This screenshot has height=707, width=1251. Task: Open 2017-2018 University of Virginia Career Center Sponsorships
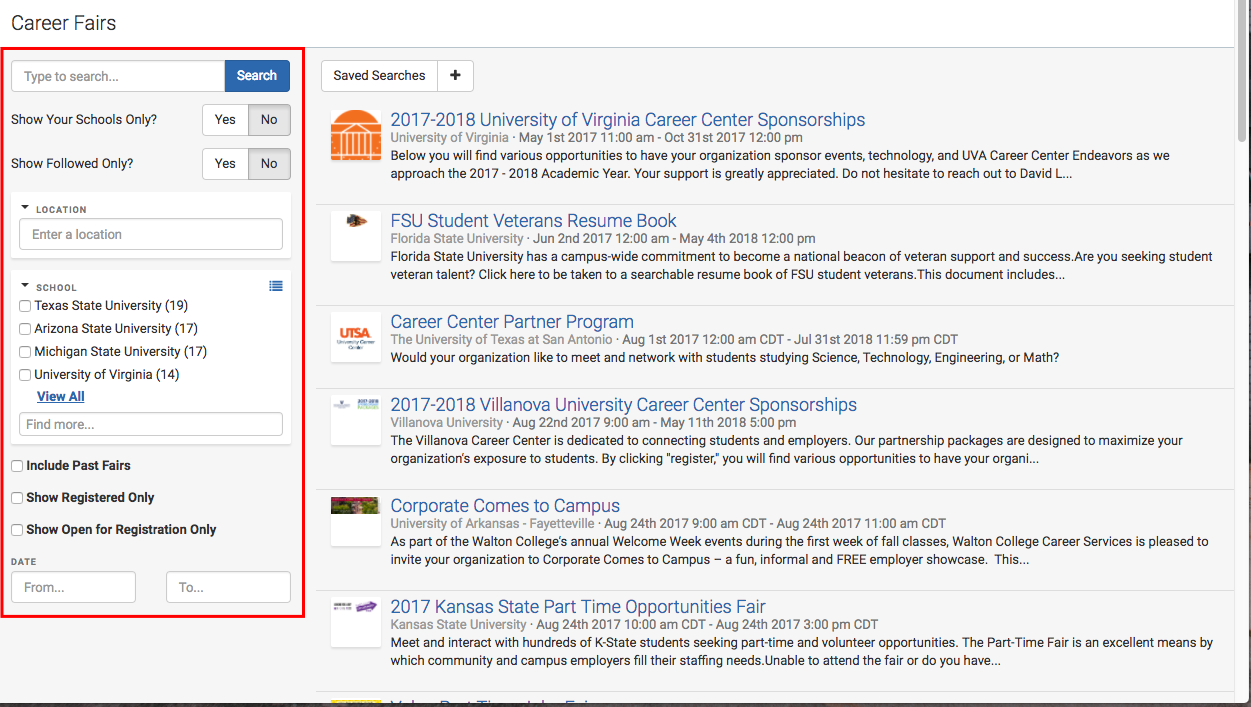(x=628, y=120)
